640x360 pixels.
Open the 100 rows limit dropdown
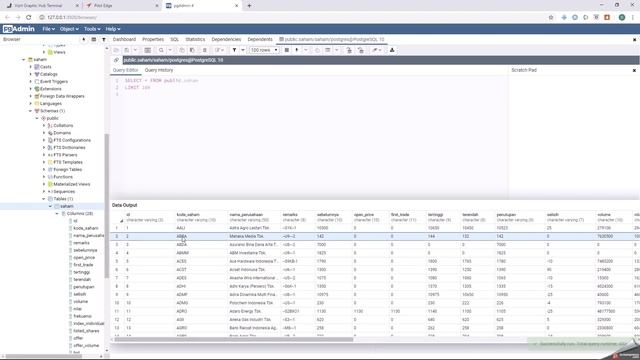(264, 50)
